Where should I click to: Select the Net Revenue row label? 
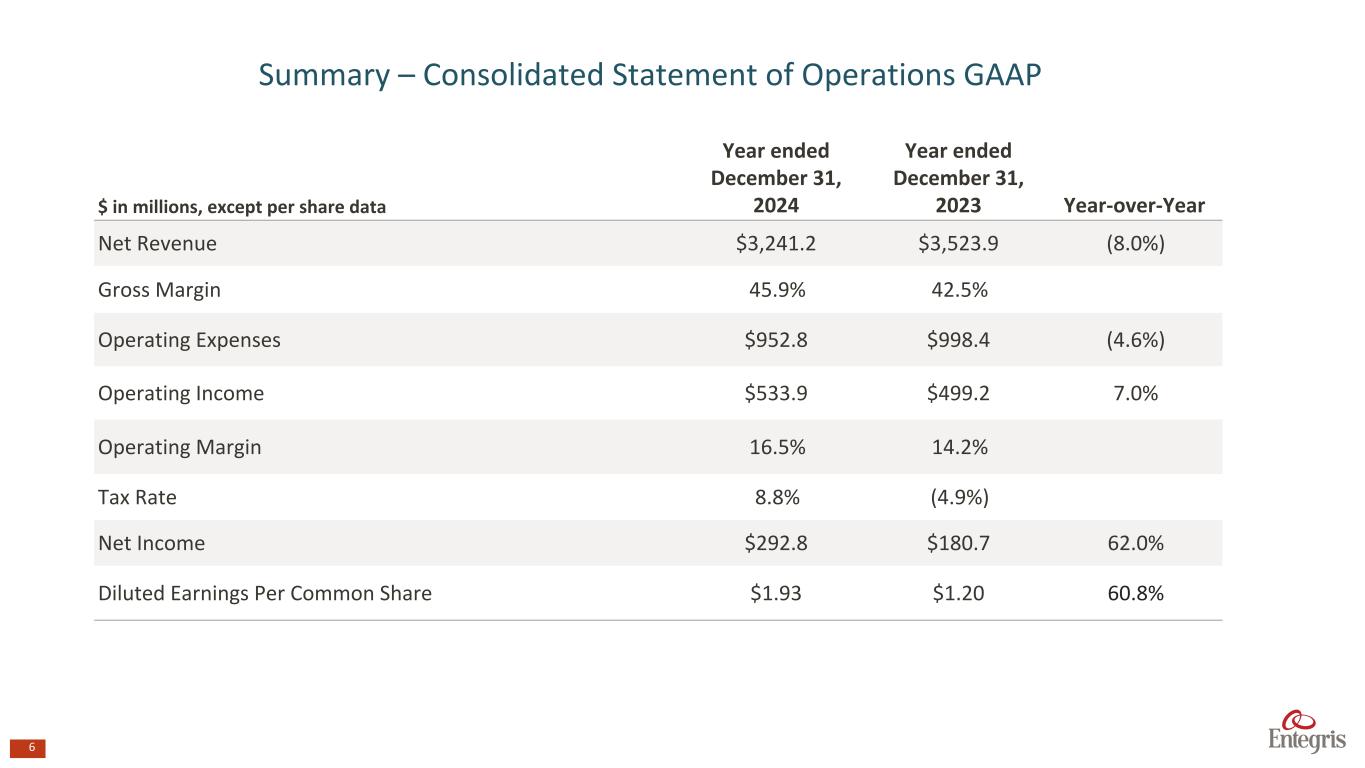pyautogui.click(x=157, y=243)
